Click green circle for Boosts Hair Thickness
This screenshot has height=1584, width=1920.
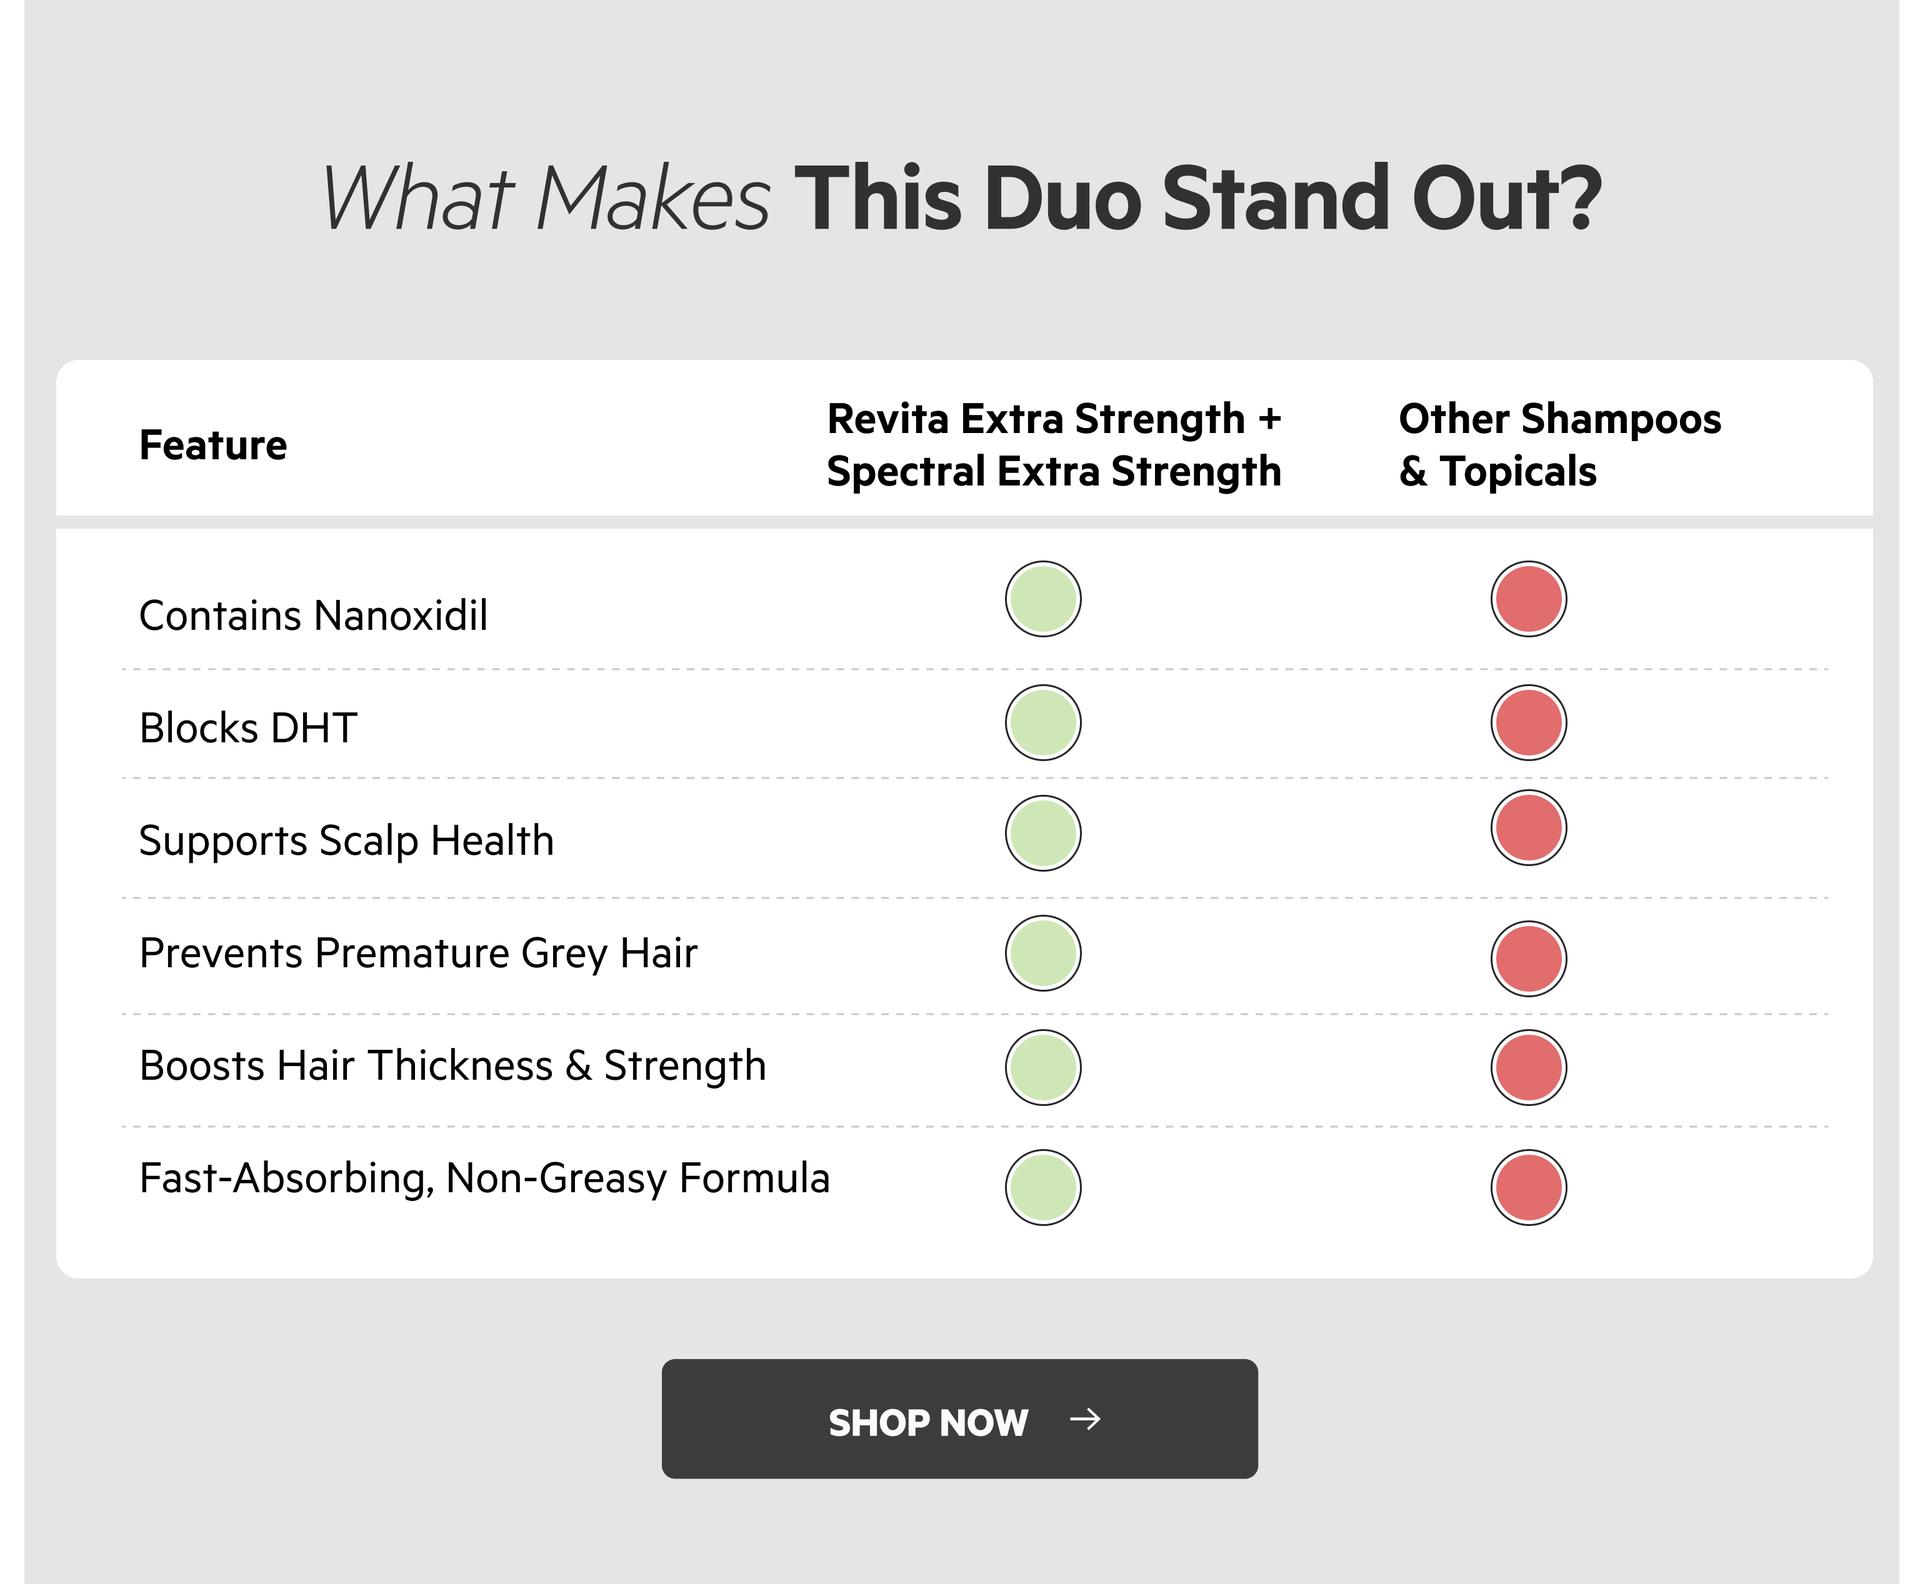(1043, 1067)
